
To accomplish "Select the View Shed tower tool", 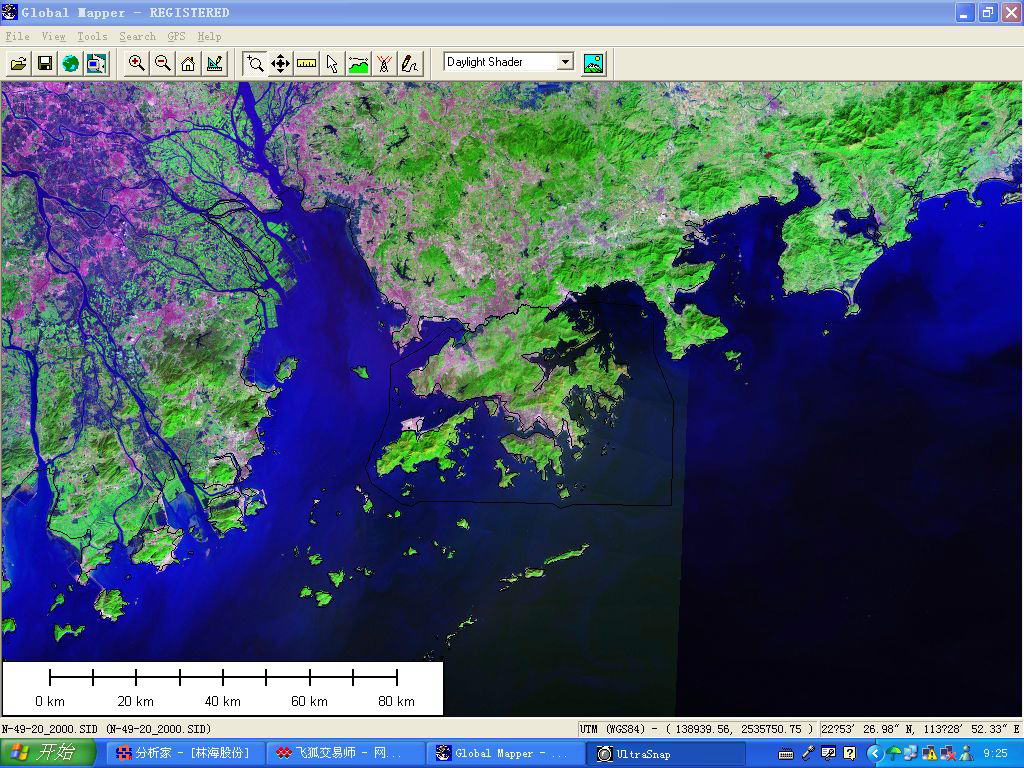I will (384, 64).
